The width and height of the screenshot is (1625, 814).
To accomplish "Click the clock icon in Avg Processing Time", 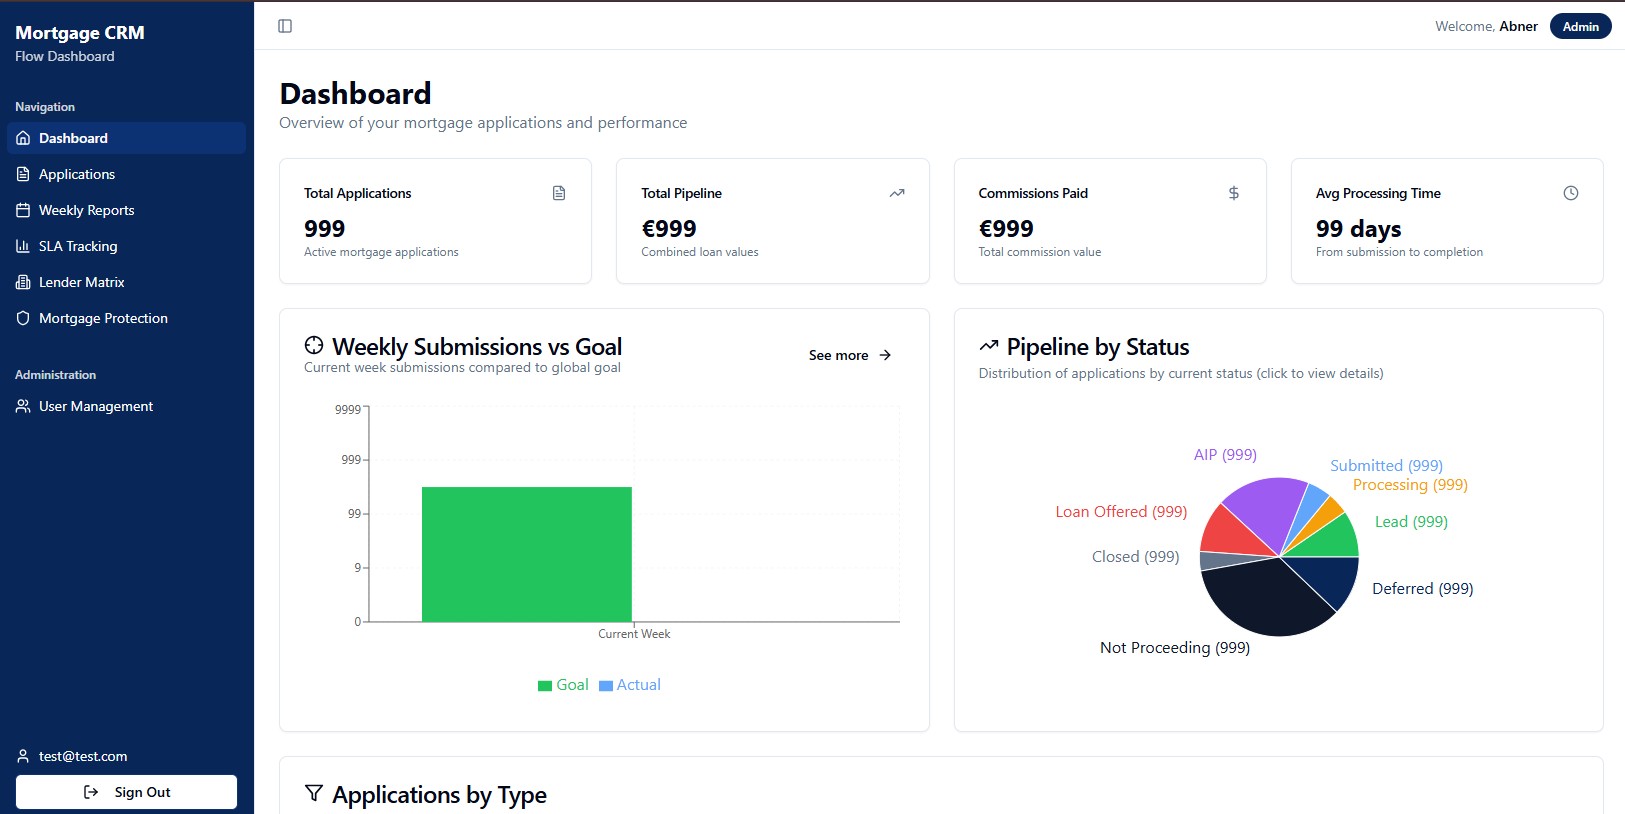I will (x=1571, y=193).
